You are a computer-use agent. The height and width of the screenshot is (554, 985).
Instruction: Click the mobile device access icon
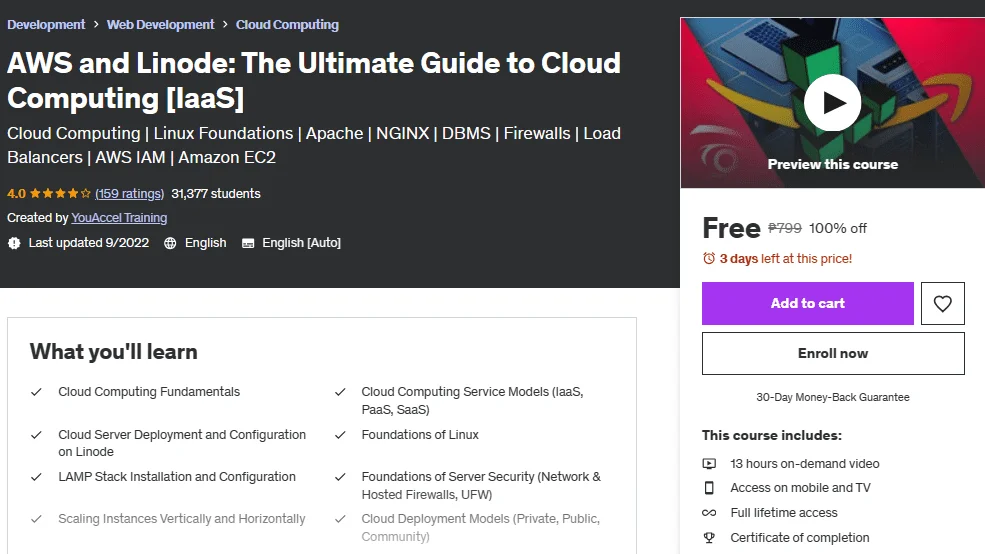point(709,488)
